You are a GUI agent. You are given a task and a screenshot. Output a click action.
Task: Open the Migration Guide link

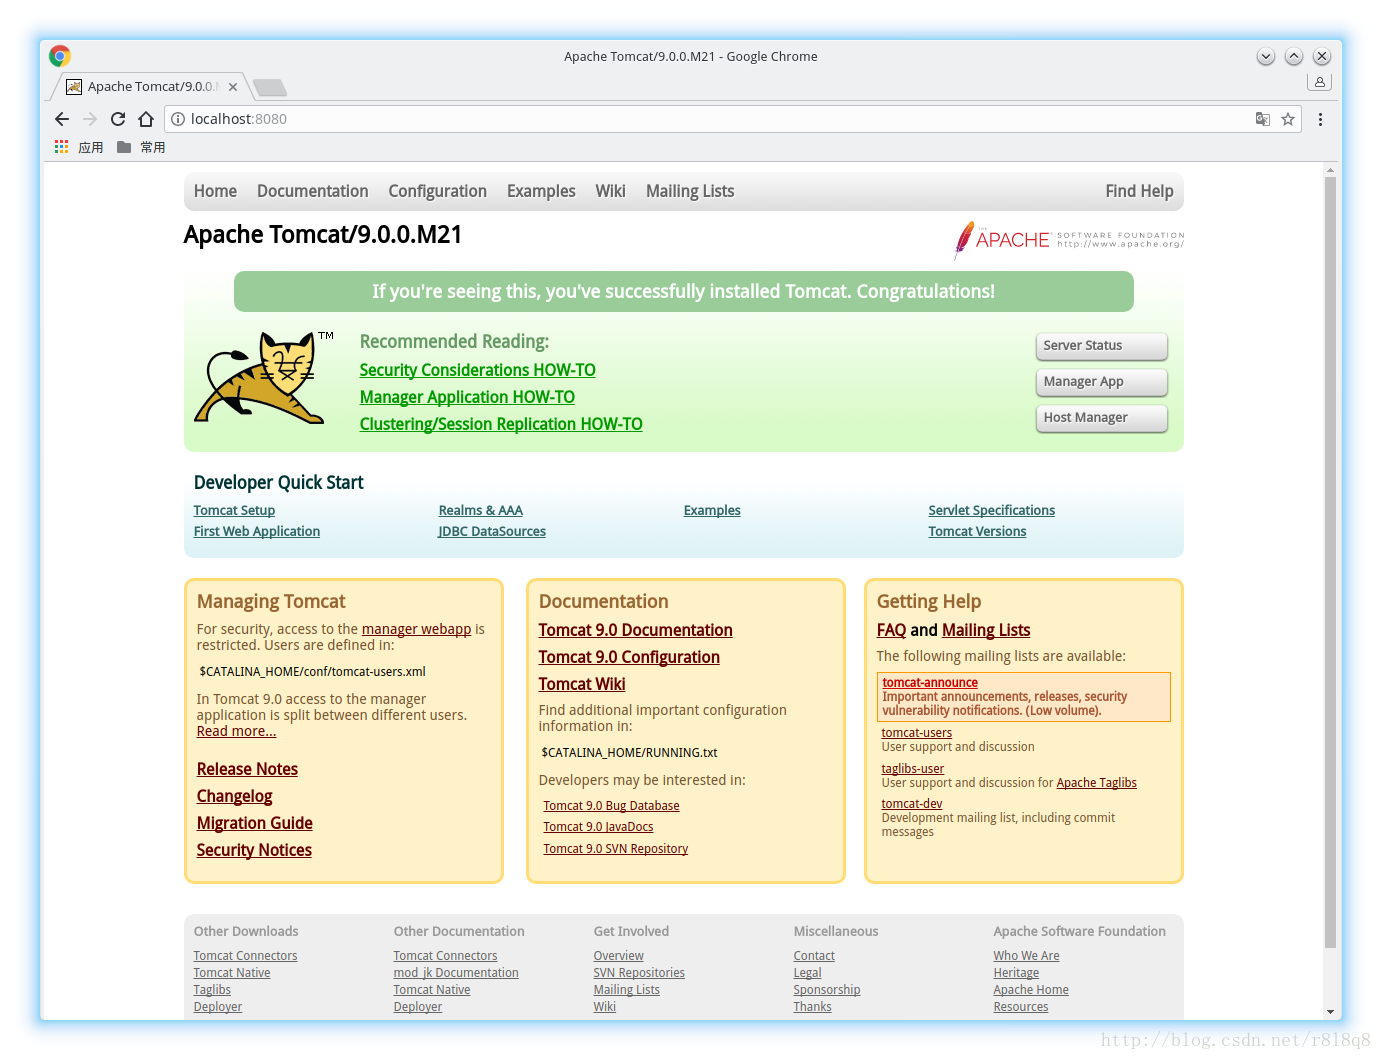(254, 823)
